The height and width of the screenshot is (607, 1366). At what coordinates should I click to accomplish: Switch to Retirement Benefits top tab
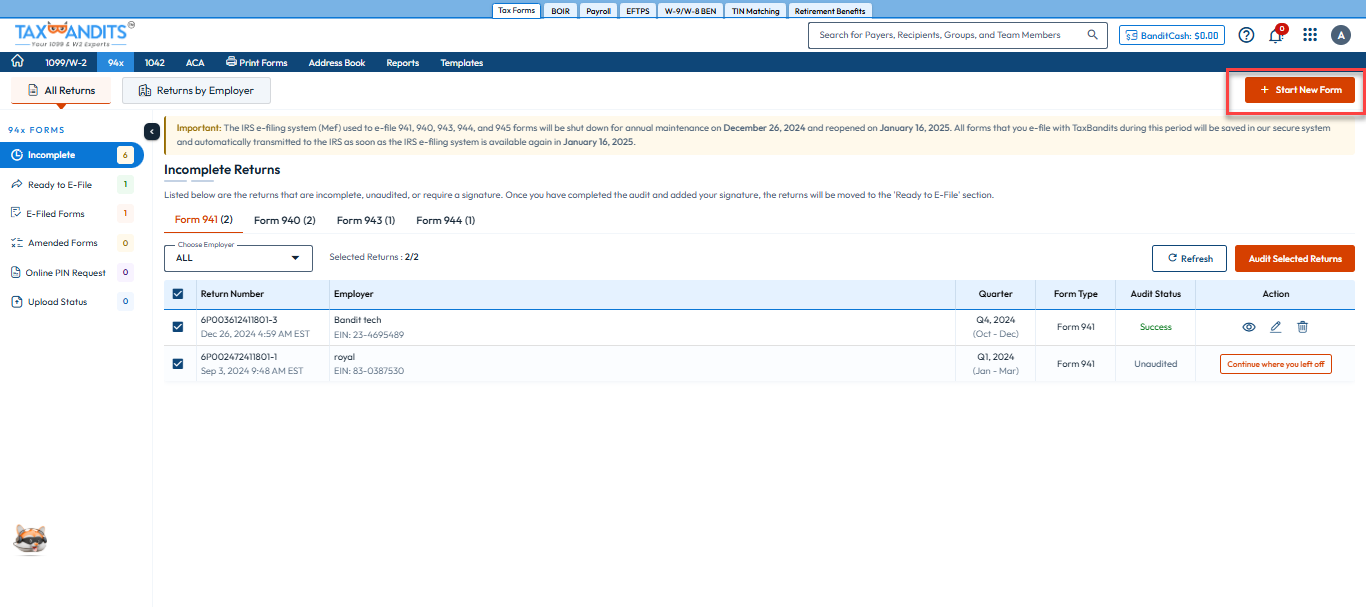click(x=830, y=11)
